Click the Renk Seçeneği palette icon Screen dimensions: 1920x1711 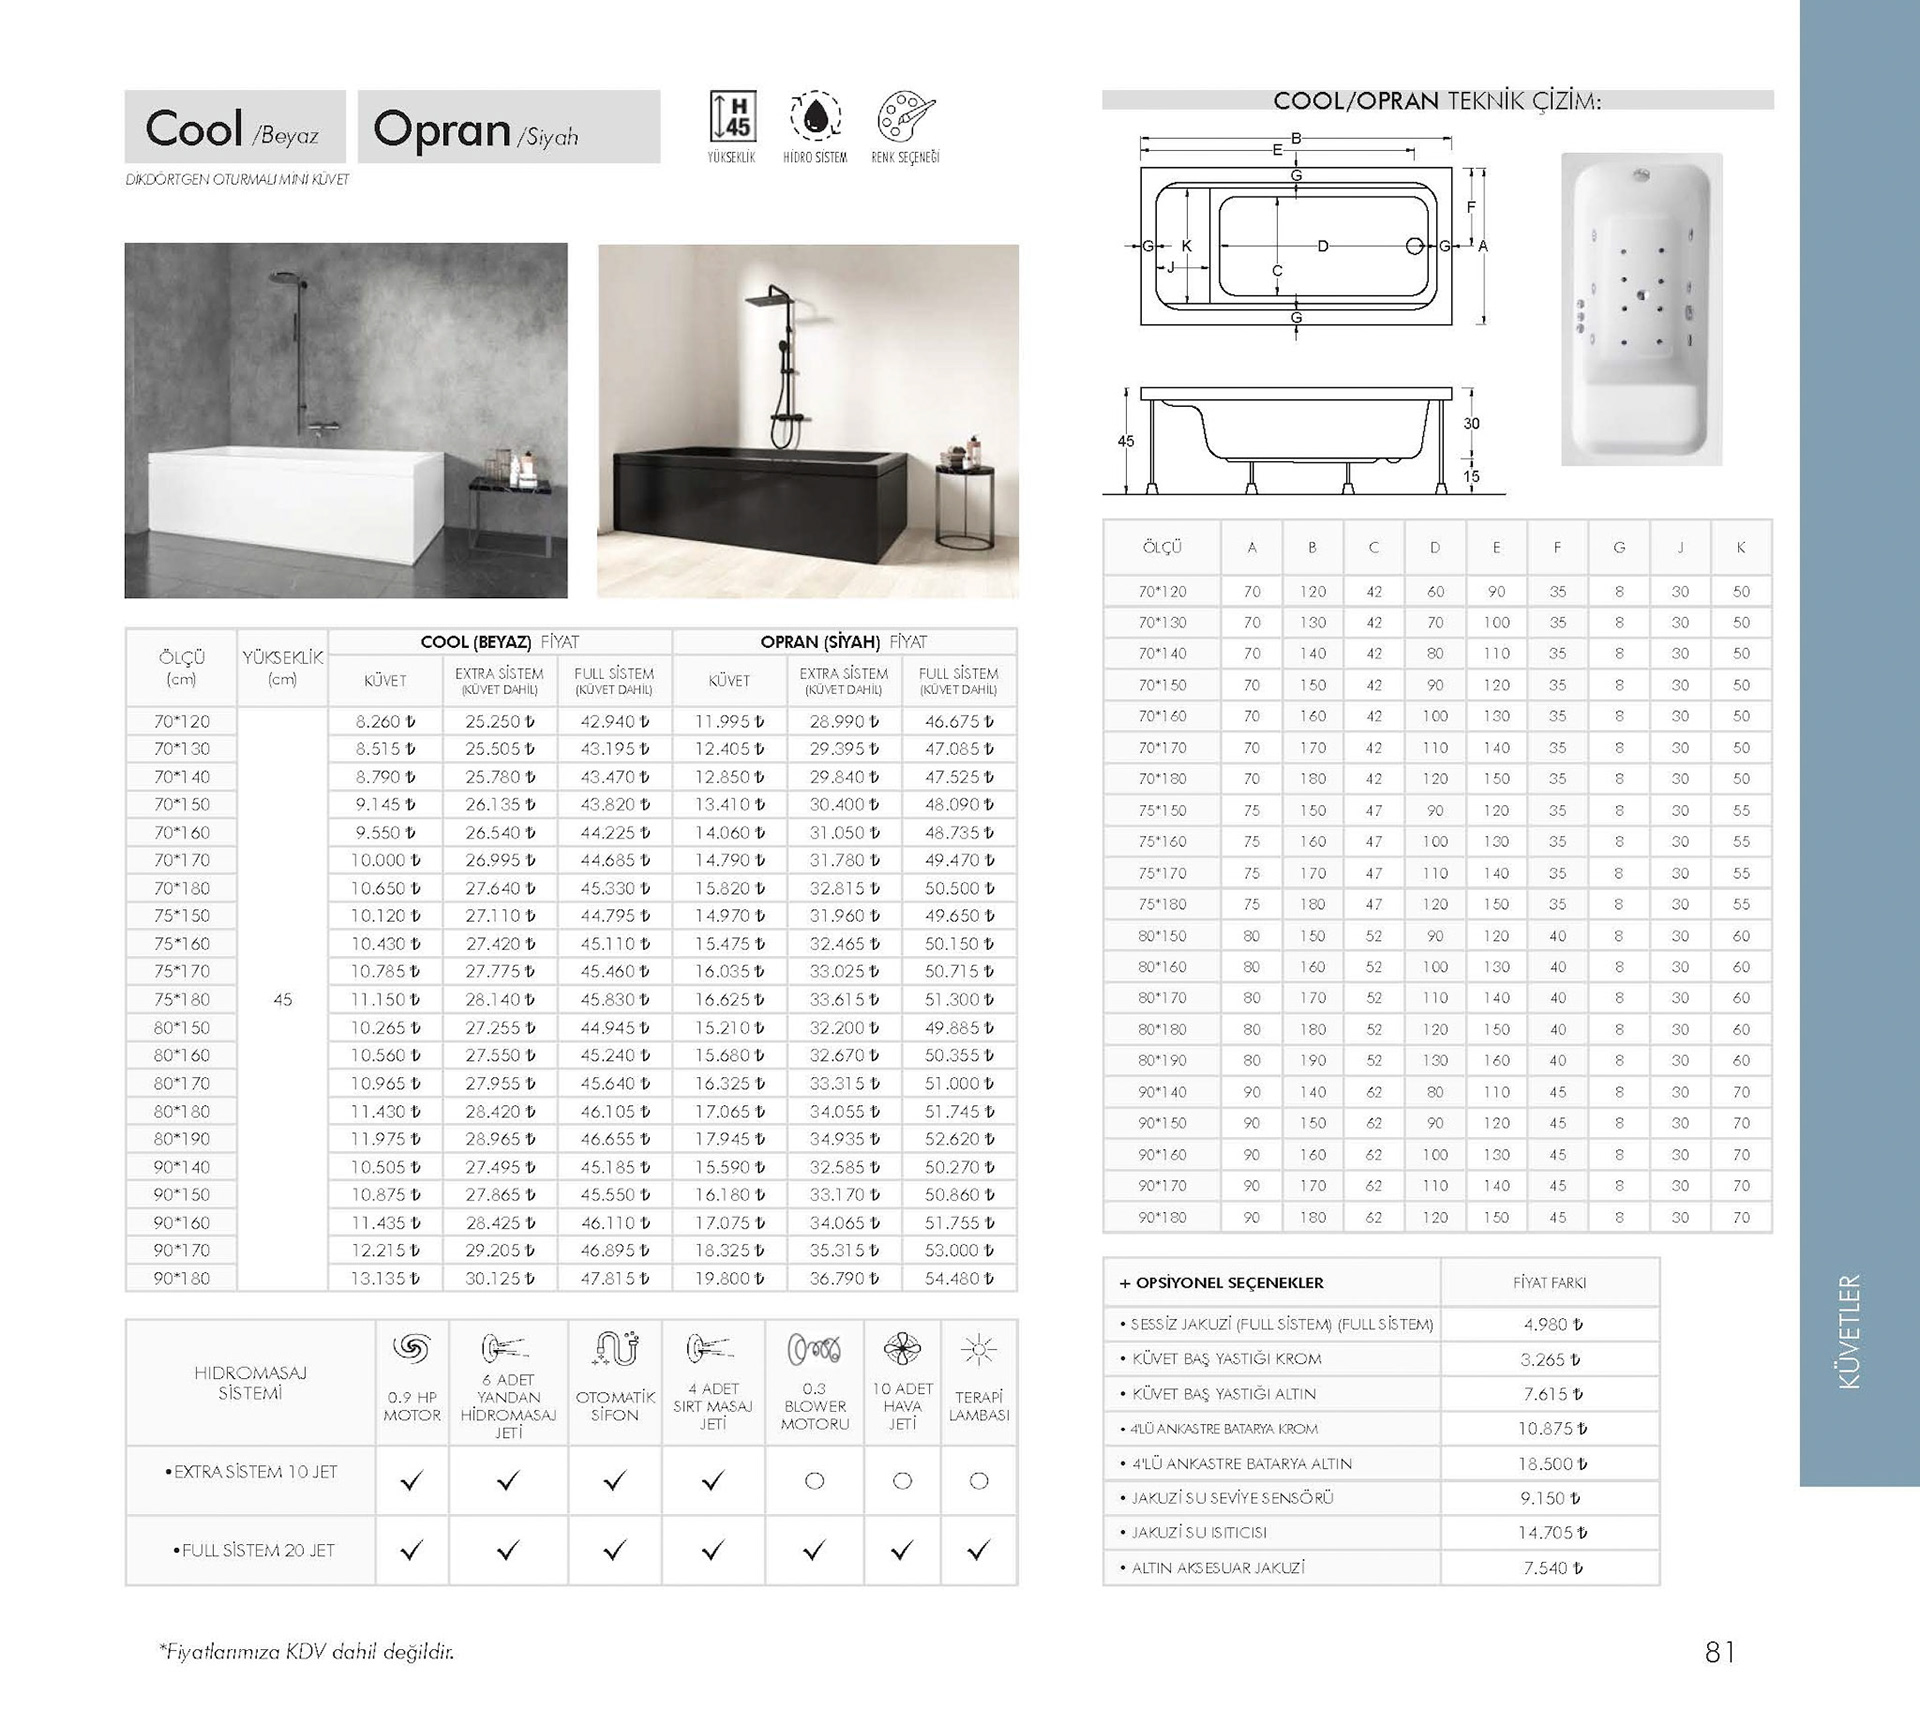point(905,116)
